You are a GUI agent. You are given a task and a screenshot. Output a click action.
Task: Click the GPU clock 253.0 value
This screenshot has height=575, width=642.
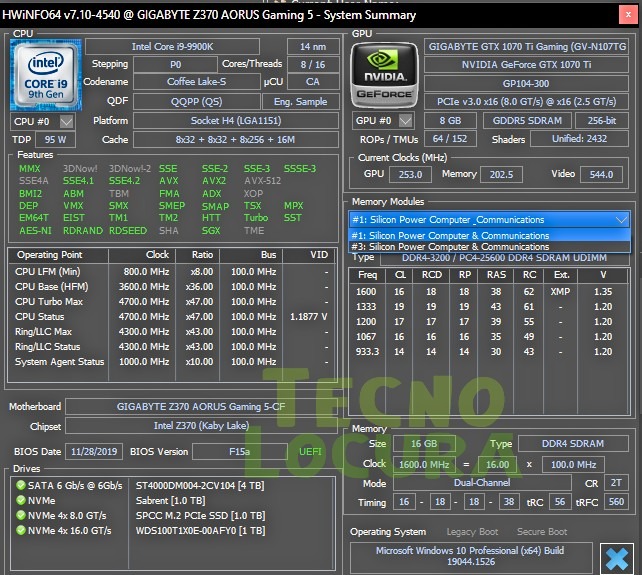(x=410, y=175)
